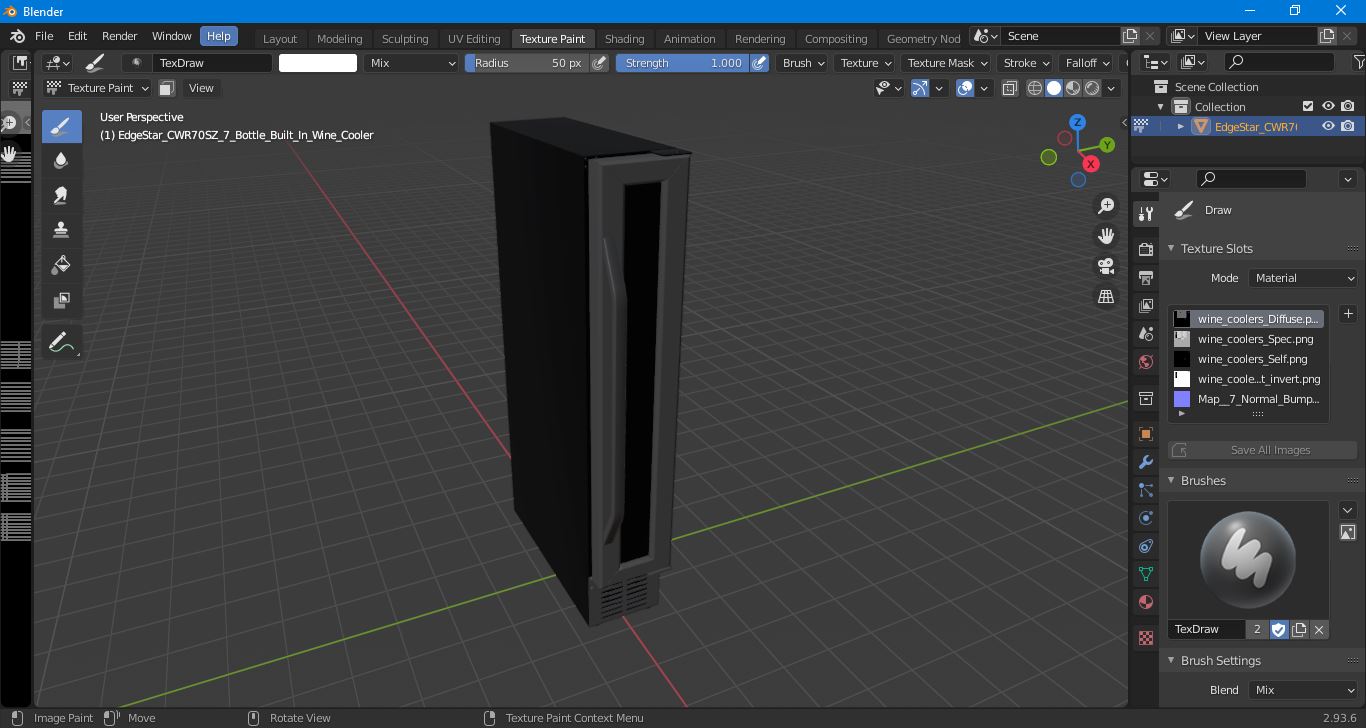This screenshot has width=1366, height=728.
Task: Open Texture Slots Mode Material dropdown
Action: point(1303,278)
